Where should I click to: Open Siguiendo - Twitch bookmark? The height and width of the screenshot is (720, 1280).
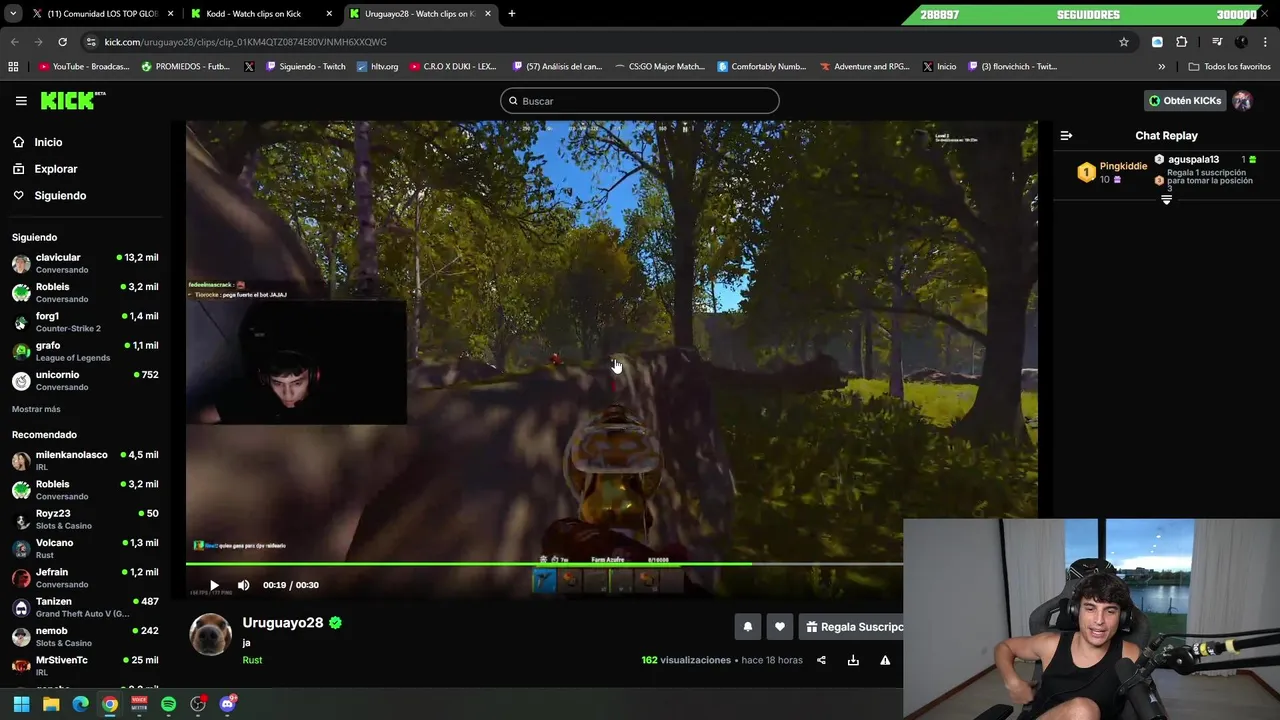(306, 67)
